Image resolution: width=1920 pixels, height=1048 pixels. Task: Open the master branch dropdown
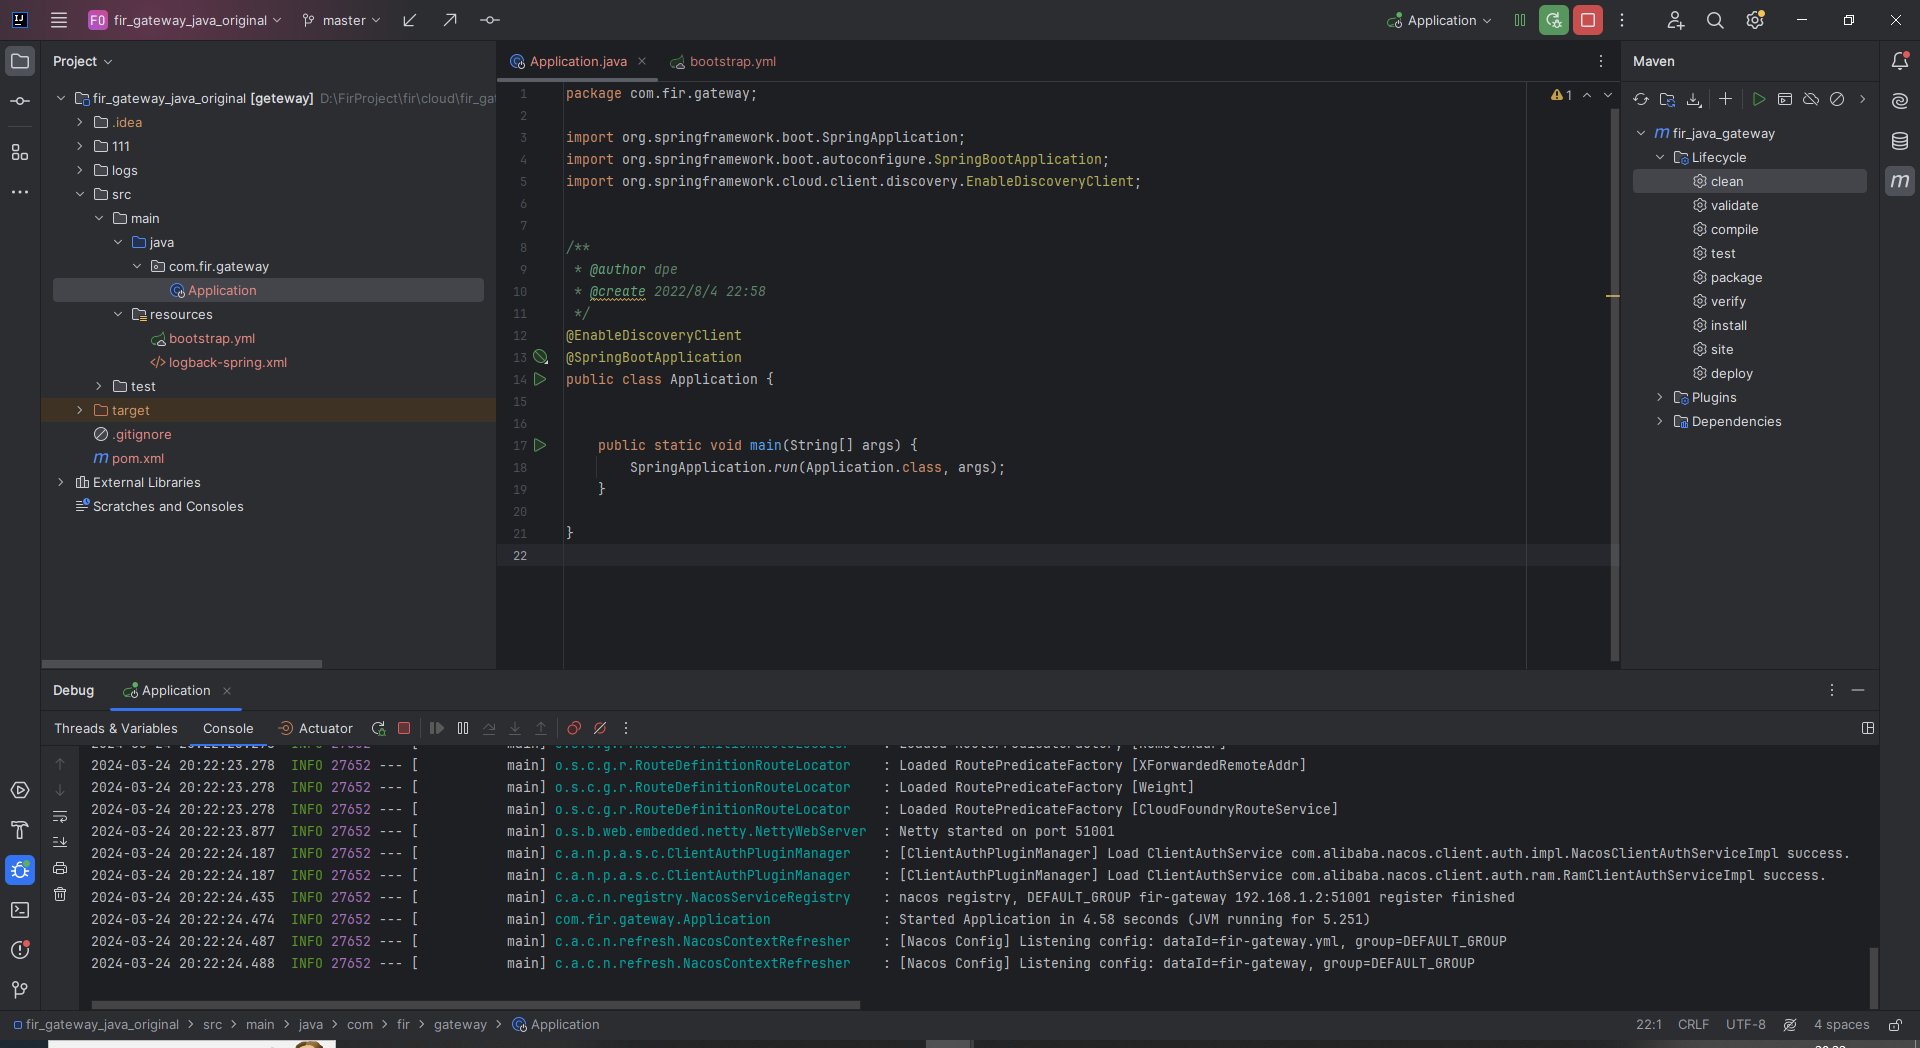[342, 20]
